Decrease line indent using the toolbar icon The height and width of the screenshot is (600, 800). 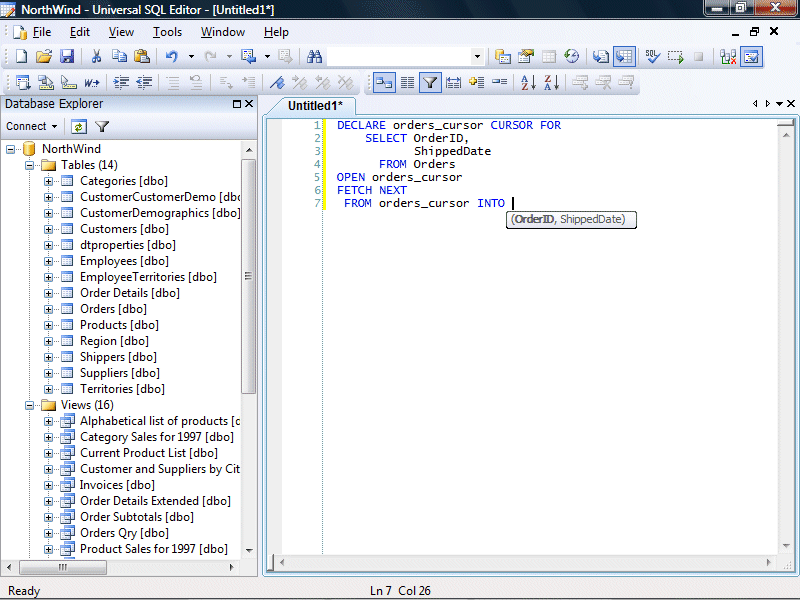[144, 82]
